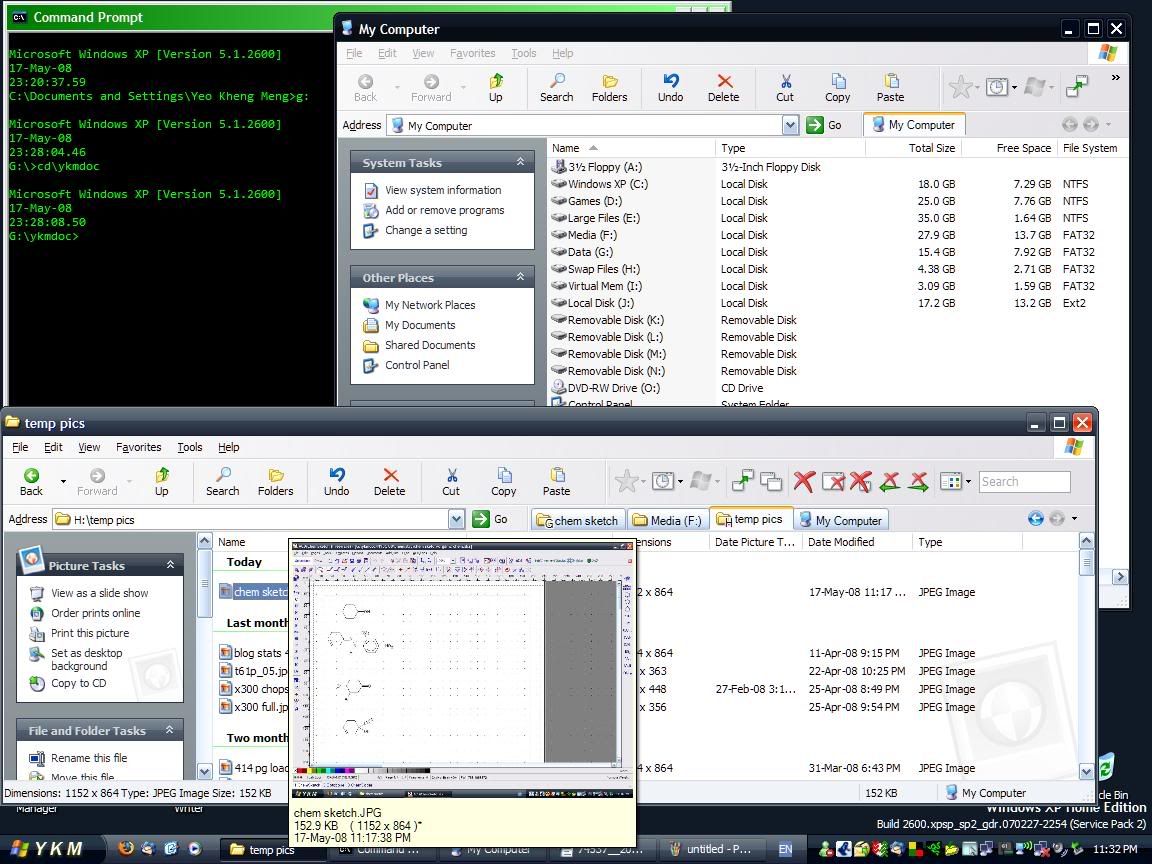Open Tools menu in temp pics window
Viewport: 1152px width, 864px height.
pos(190,447)
